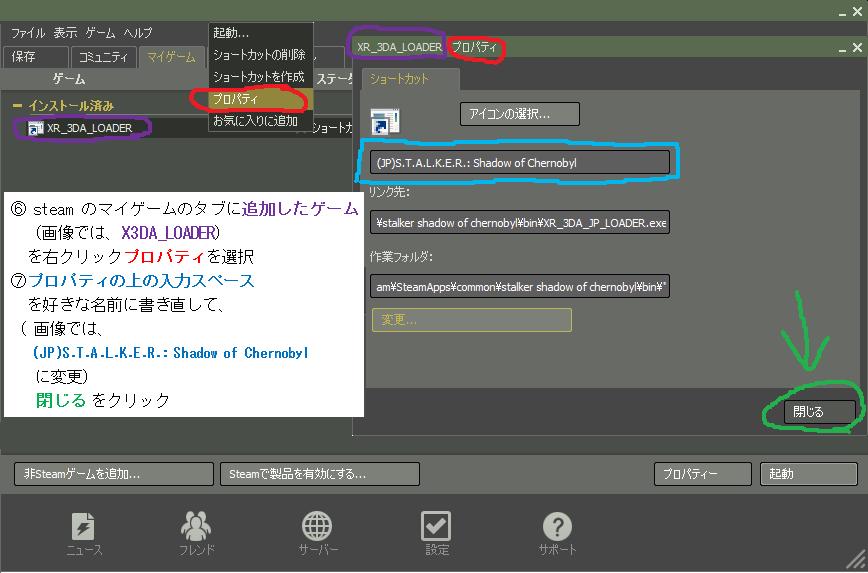This screenshot has width=868, height=573.
Task: Close the properties dialog with X
Action: [857, 48]
